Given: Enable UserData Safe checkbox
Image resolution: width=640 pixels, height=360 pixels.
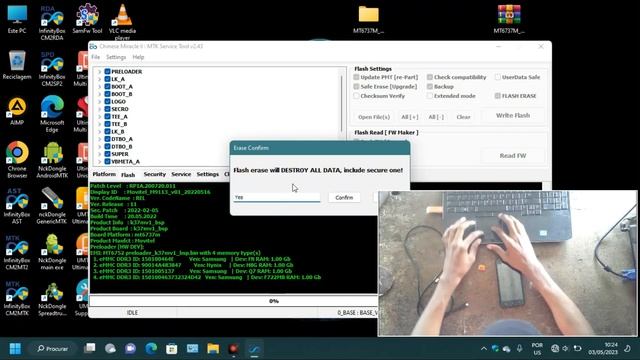Looking at the screenshot, I should coord(498,77).
